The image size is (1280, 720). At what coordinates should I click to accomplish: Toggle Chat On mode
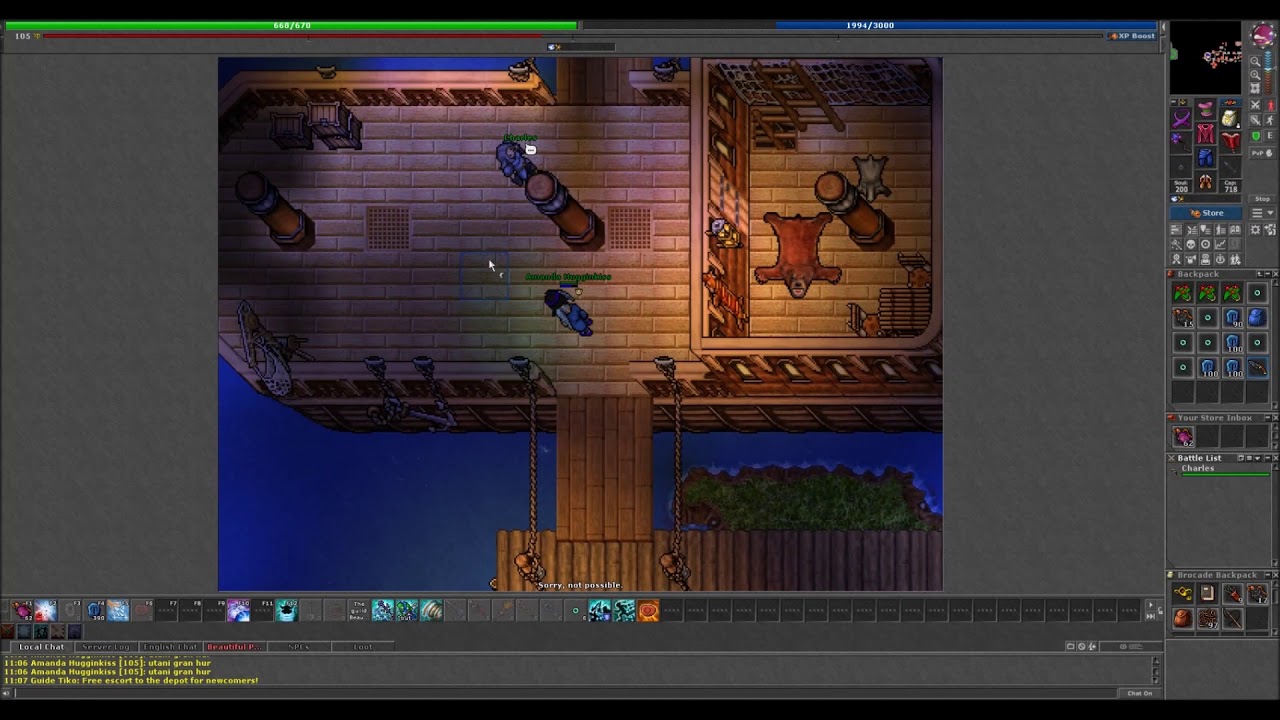pos(1140,693)
